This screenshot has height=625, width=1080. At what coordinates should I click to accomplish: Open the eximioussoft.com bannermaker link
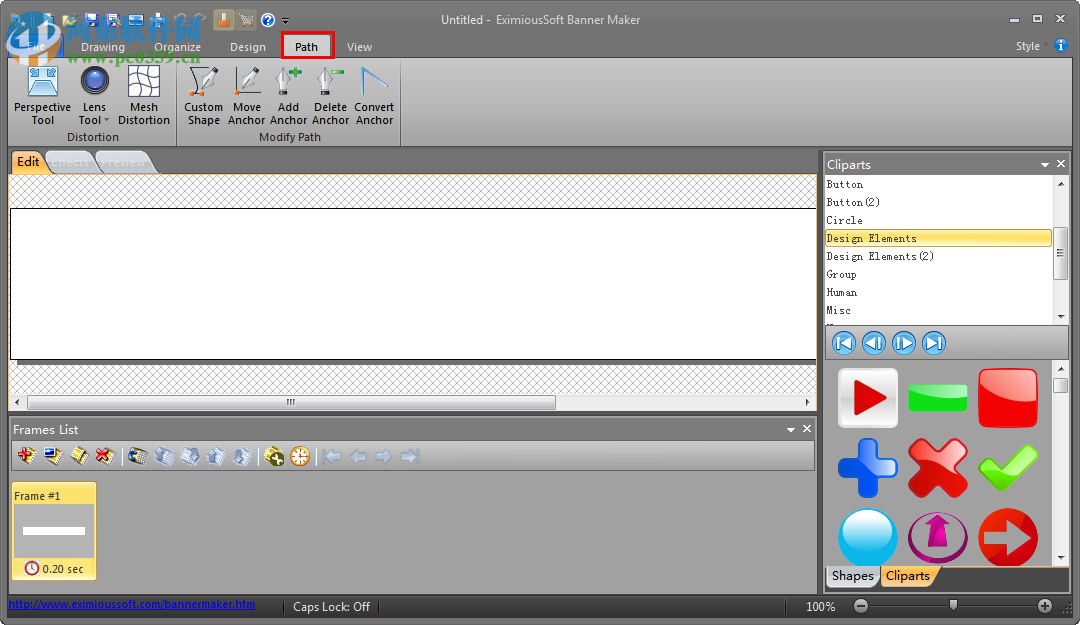130,606
